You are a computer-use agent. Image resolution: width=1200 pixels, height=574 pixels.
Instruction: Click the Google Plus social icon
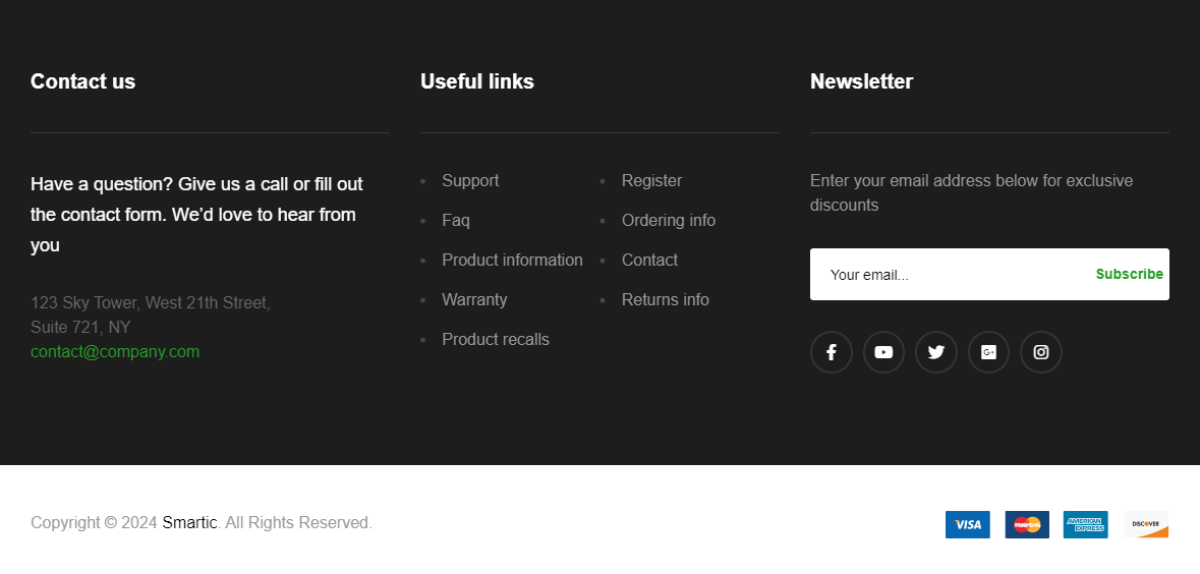[988, 352]
